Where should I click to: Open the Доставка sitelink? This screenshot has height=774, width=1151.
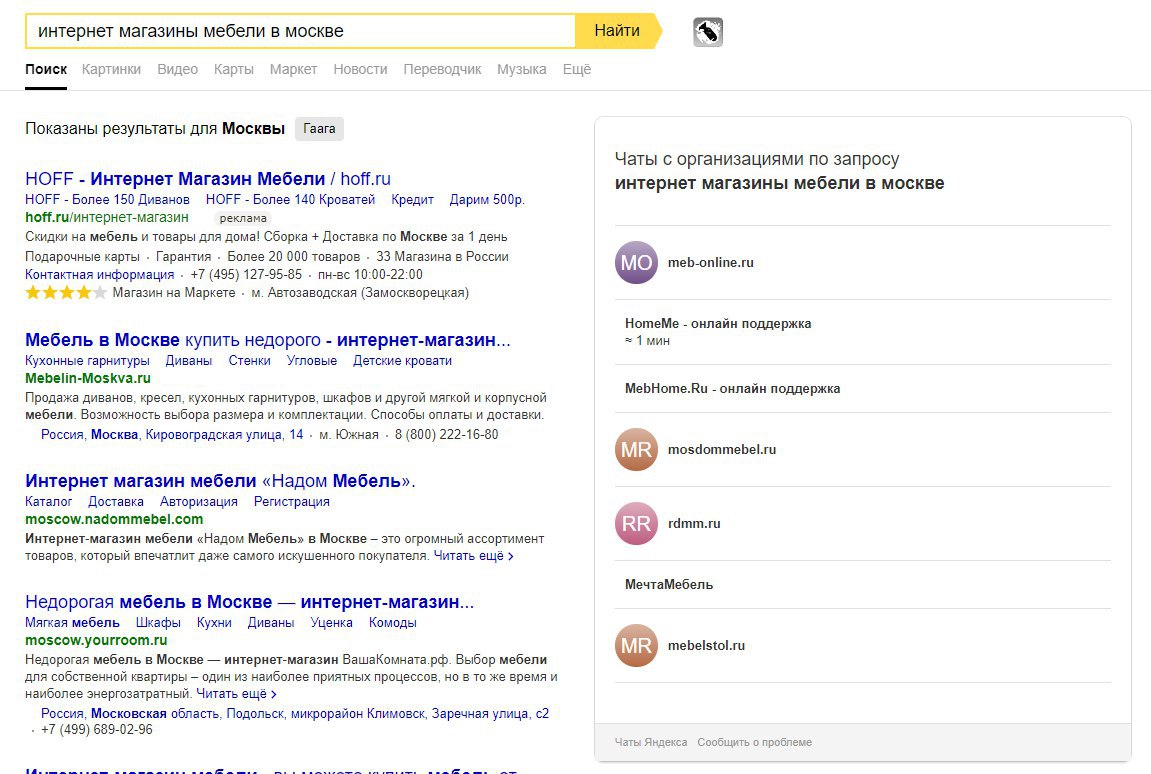116,502
